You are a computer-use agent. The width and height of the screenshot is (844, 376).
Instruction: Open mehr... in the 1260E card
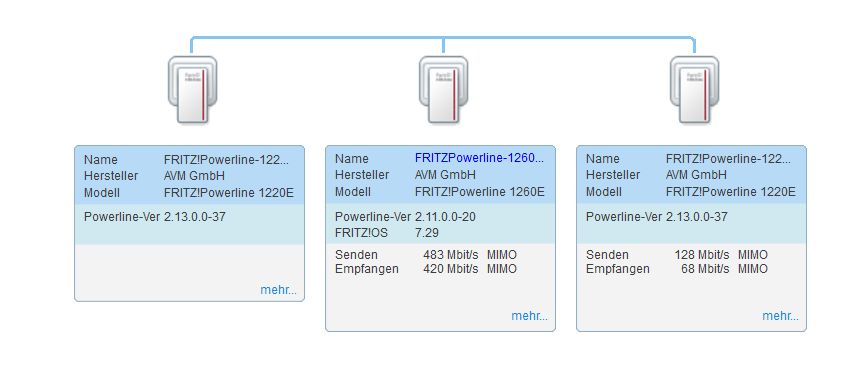pos(529,316)
